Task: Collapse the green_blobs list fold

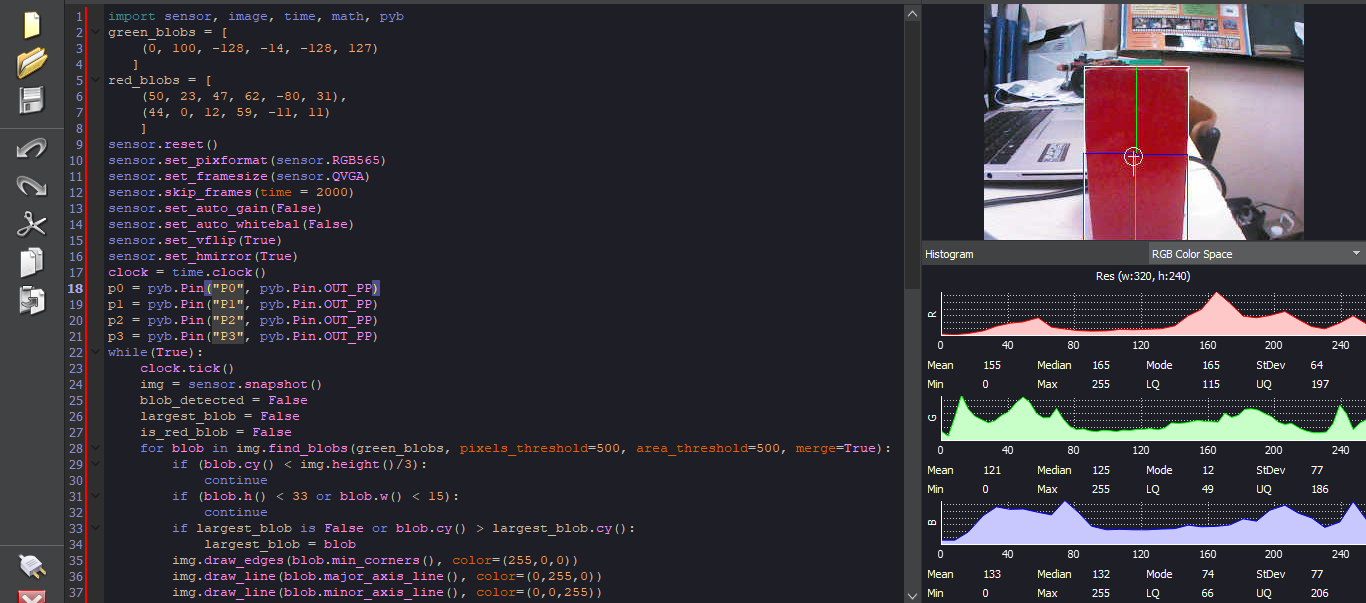Action: click(93, 31)
